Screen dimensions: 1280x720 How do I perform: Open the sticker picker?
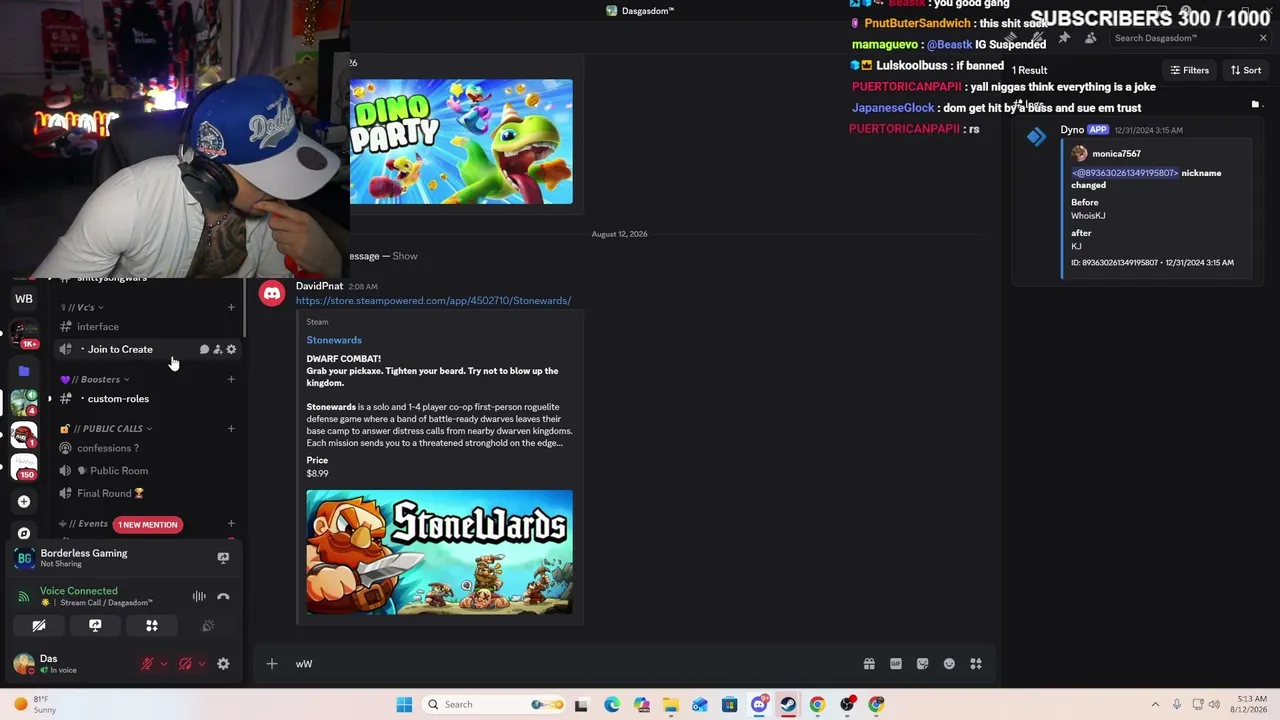(922, 664)
